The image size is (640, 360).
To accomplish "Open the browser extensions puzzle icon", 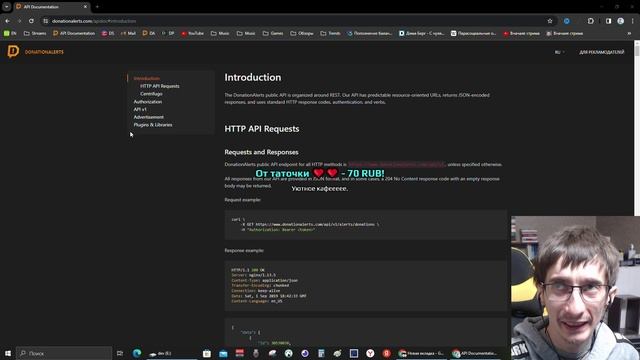I will coord(591,21).
